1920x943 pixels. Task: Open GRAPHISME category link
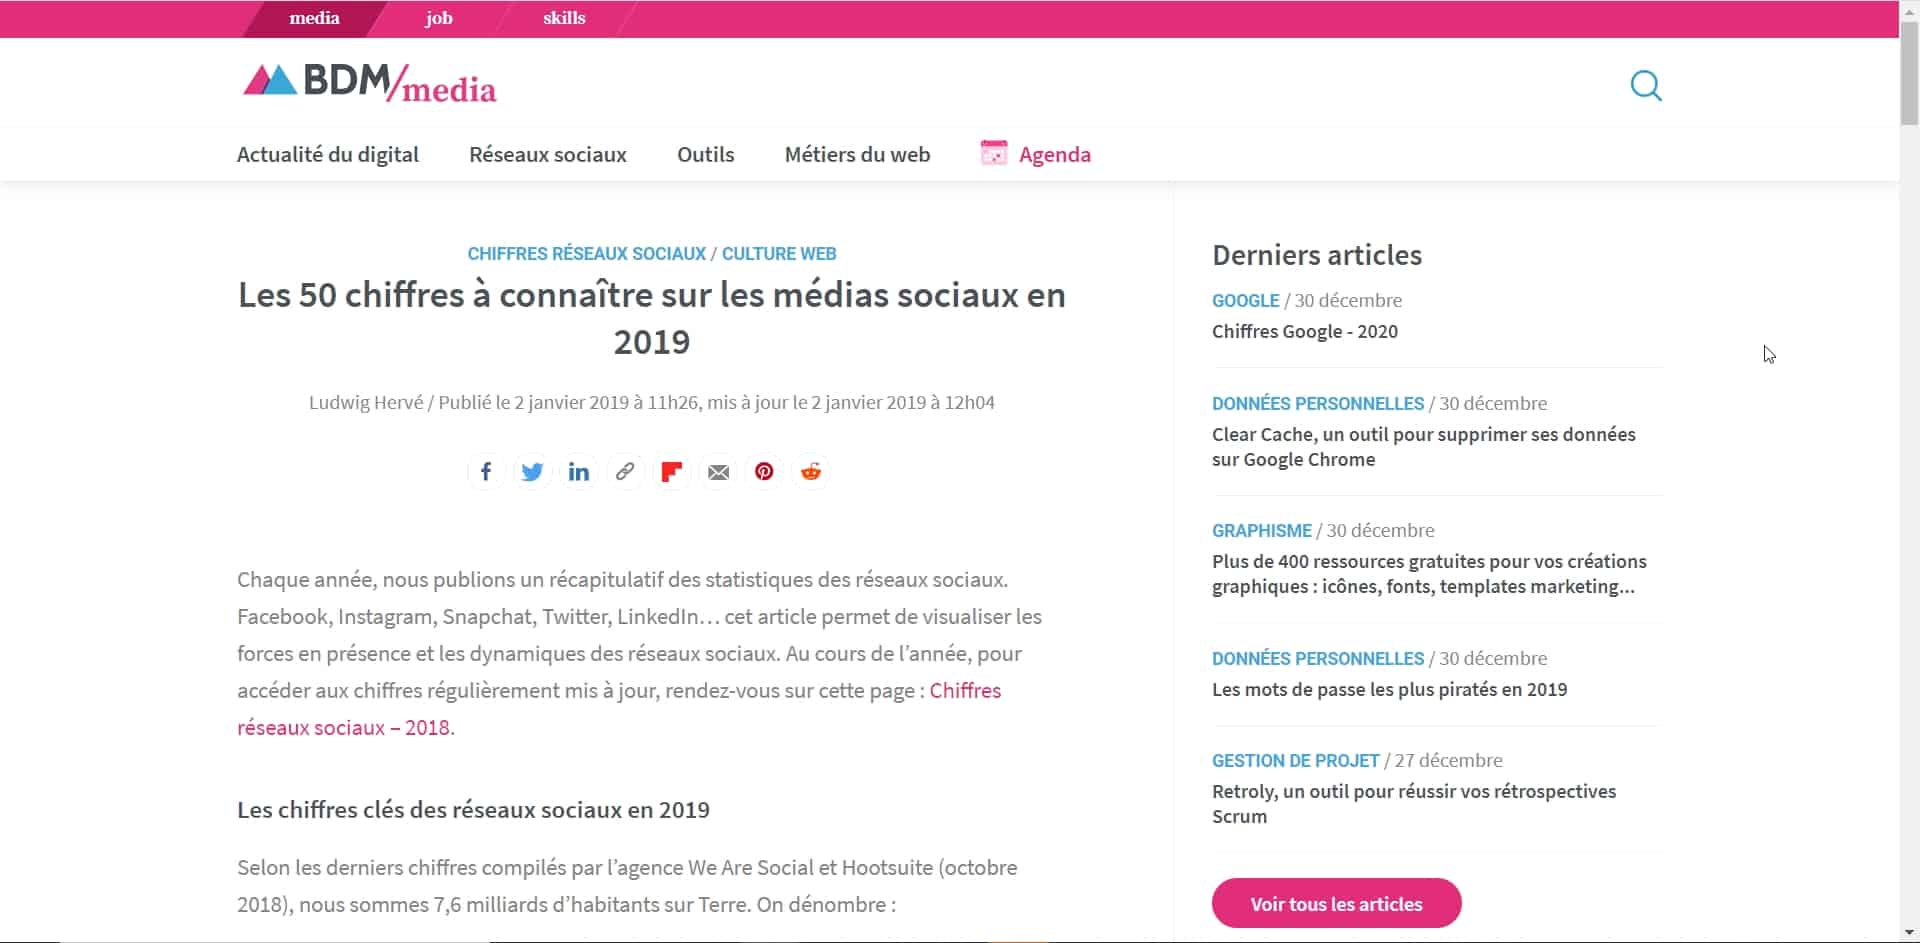click(1262, 531)
